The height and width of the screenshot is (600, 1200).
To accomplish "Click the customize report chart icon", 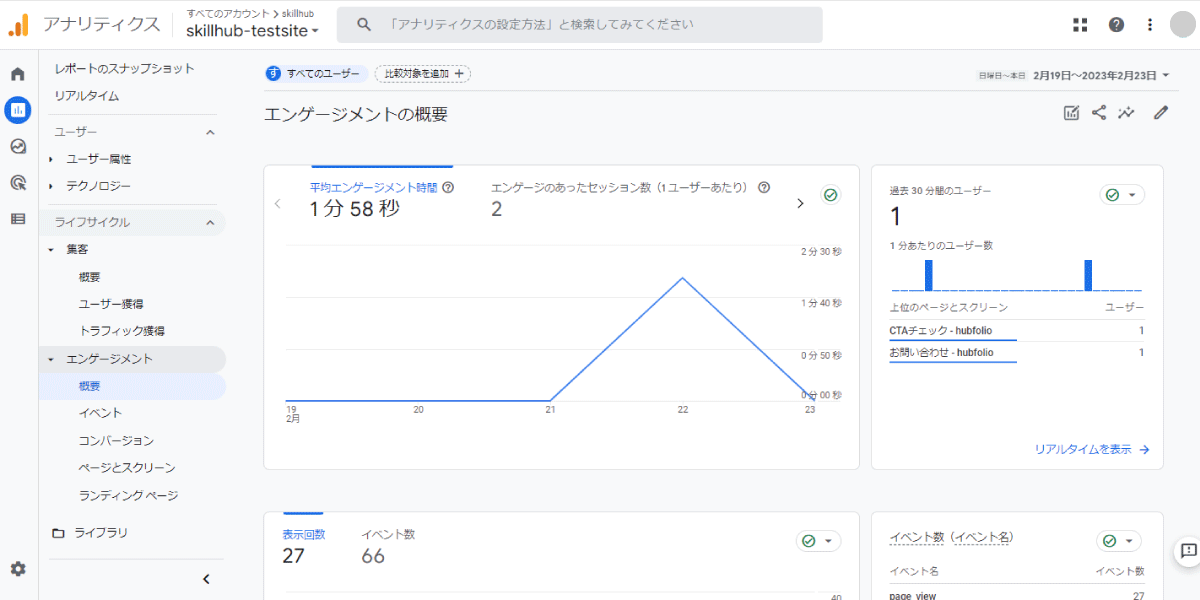I will point(1071,113).
